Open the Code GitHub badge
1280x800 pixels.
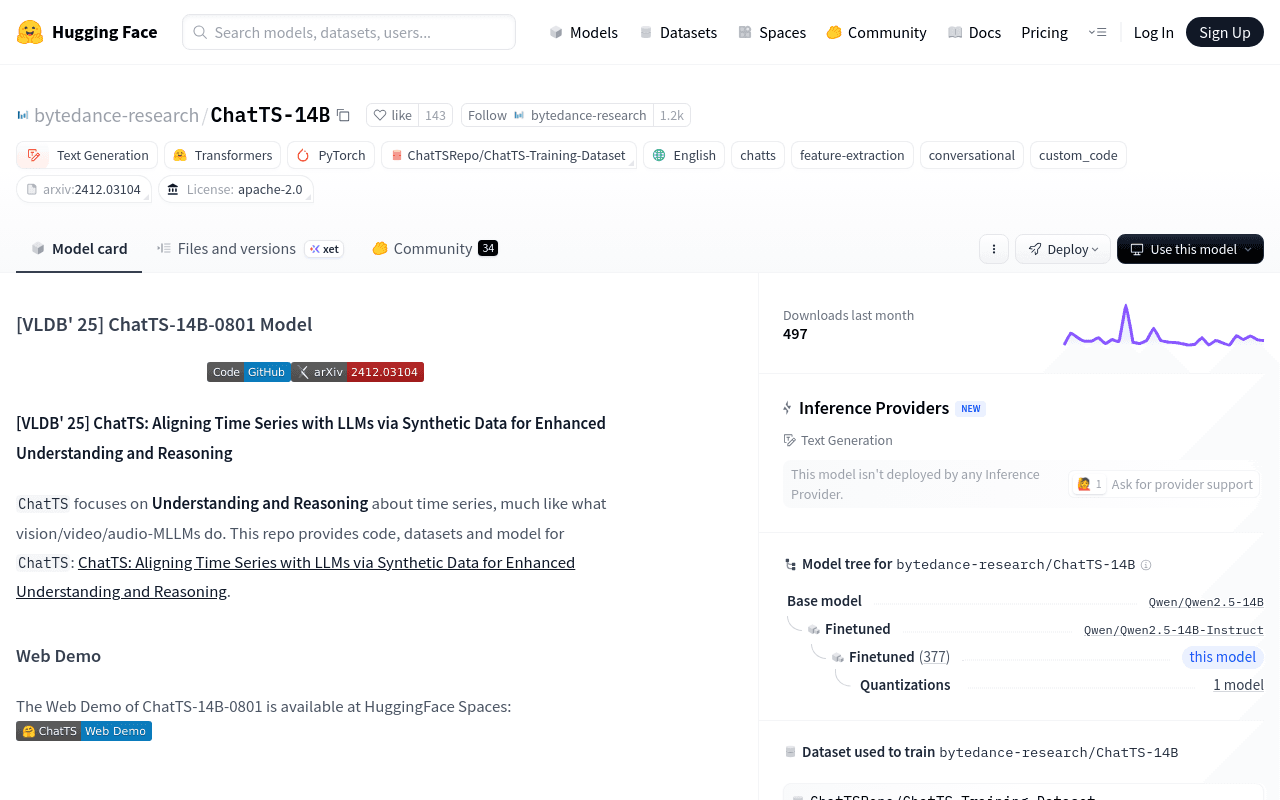coord(249,372)
